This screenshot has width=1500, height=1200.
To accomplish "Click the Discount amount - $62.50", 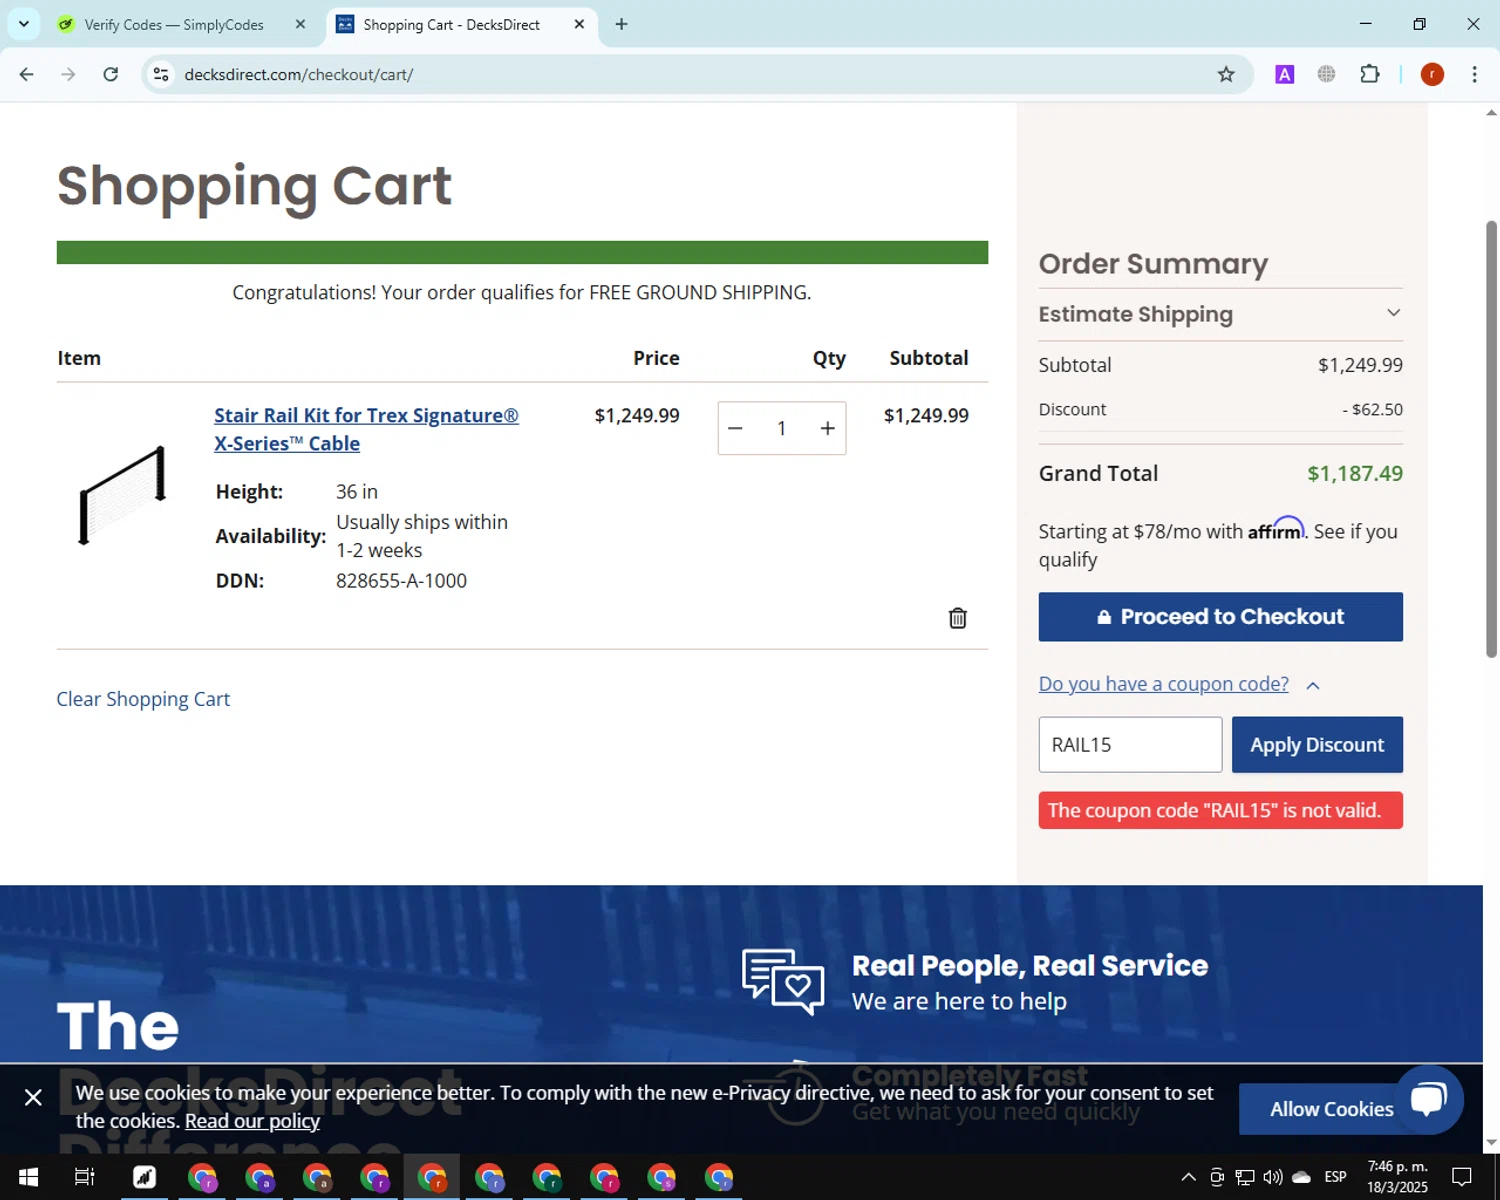I will coord(1372,409).
